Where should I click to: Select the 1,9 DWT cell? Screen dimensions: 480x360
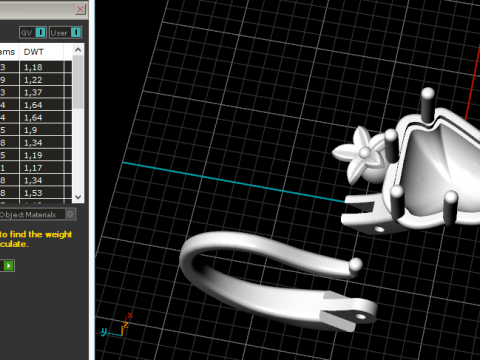[41, 130]
